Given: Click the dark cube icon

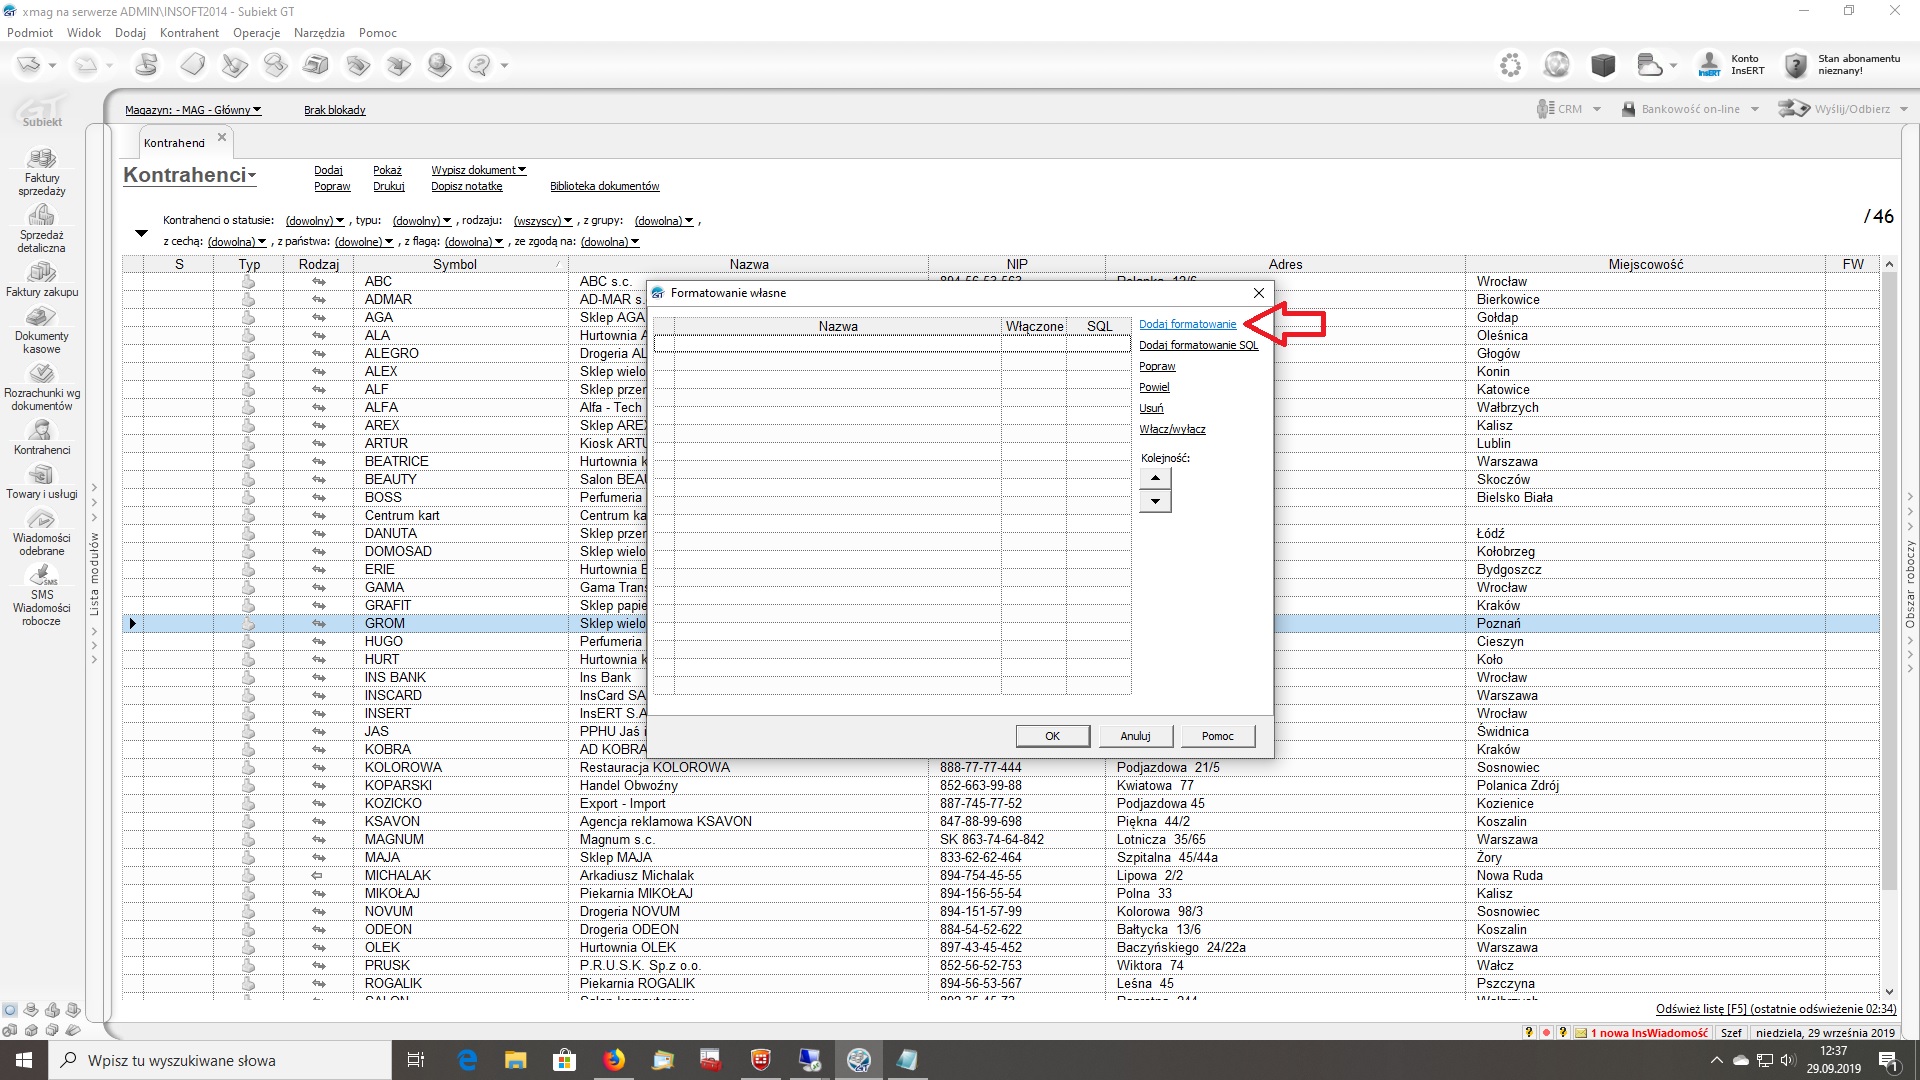Looking at the screenshot, I should (x=1603, y=65).
